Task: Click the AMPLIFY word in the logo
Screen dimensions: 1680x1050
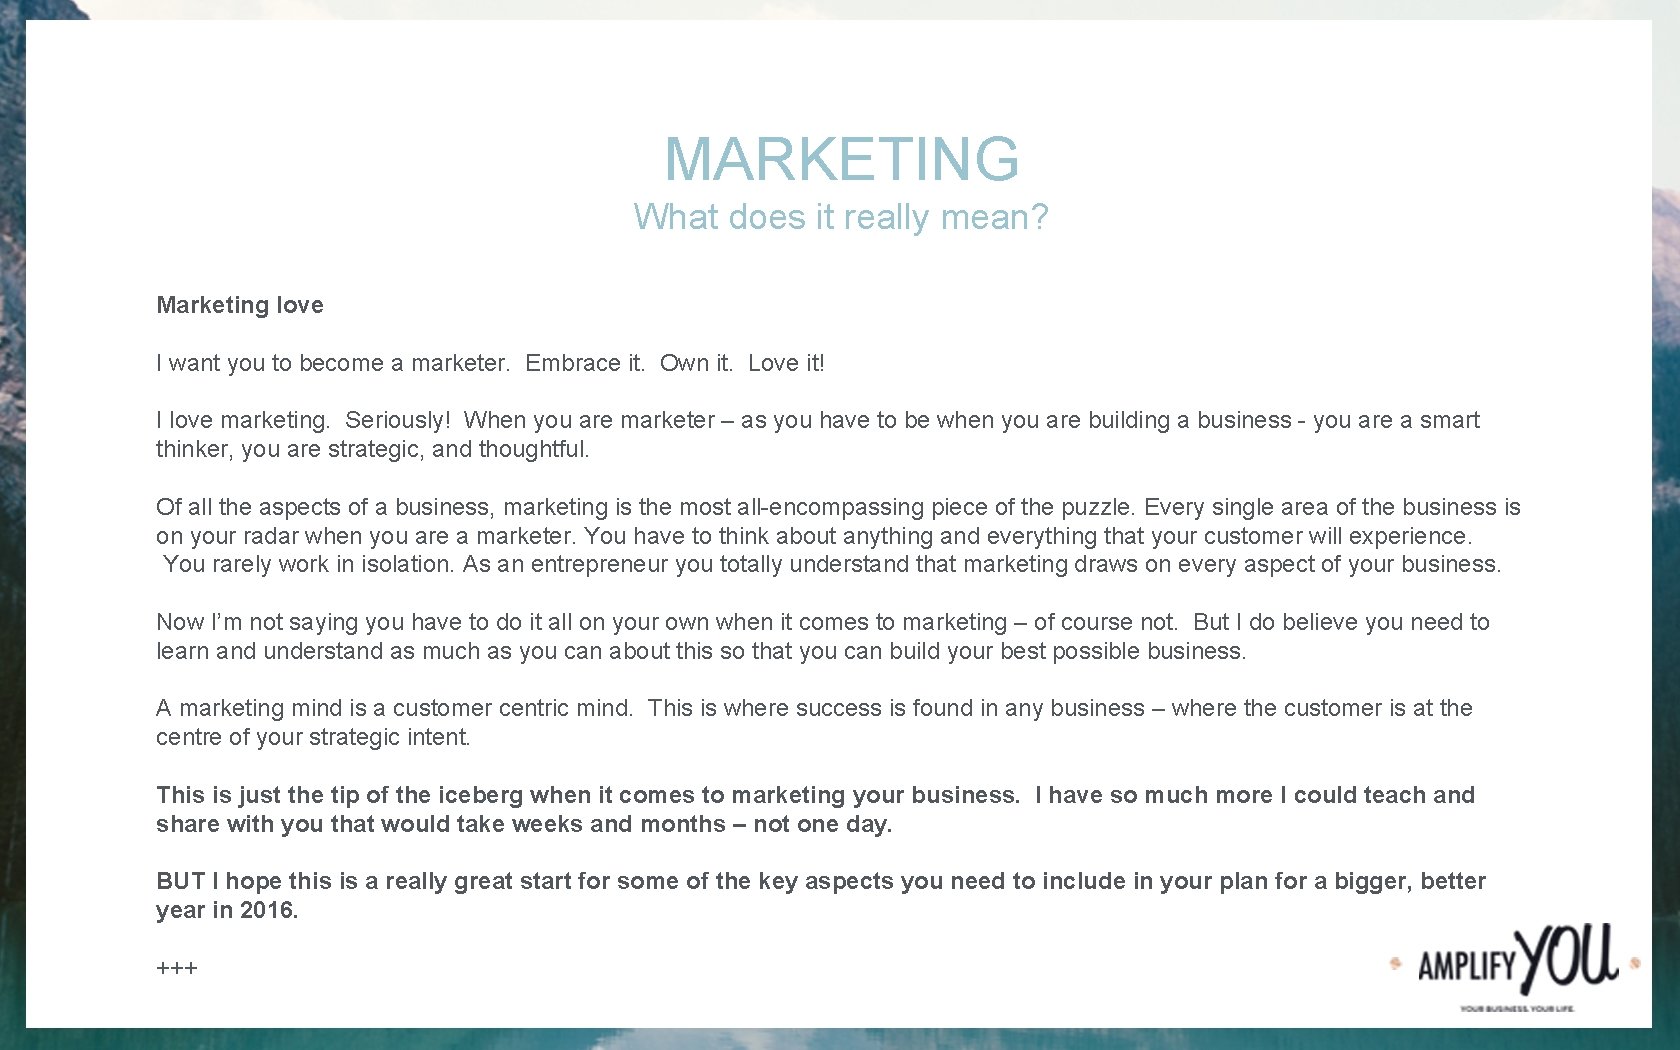Action: pos(1467,966)
